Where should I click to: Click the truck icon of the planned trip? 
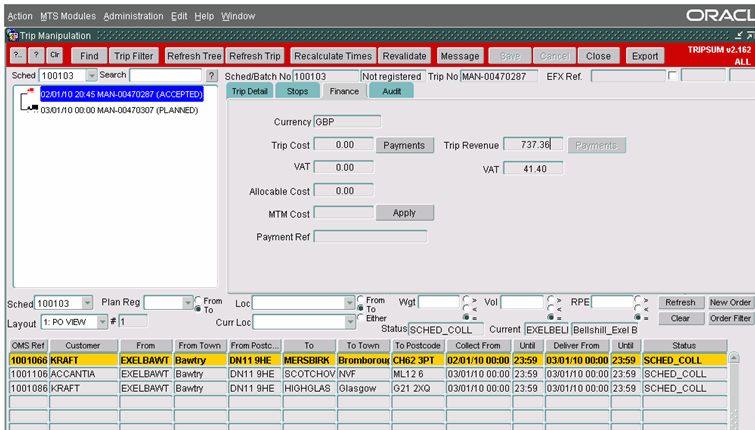(32, 108)
